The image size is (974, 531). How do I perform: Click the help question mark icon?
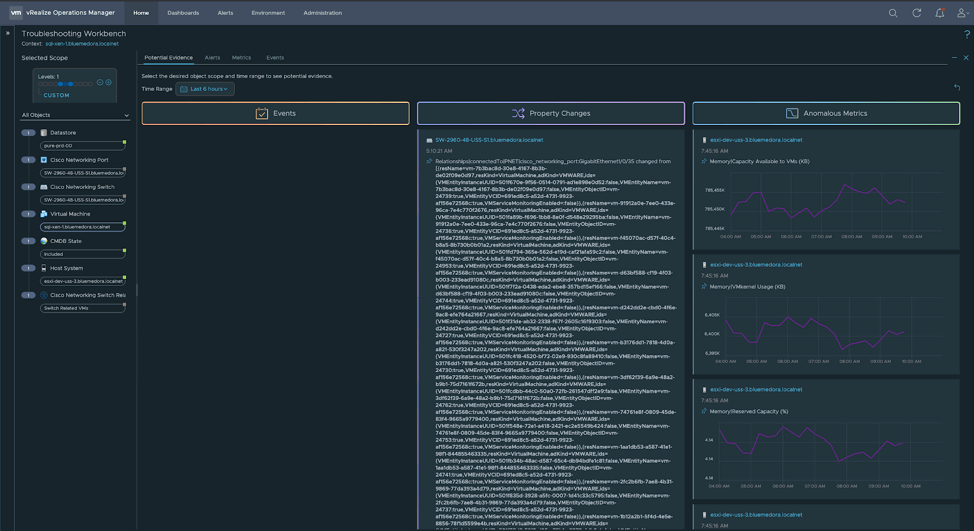[967, 35]
